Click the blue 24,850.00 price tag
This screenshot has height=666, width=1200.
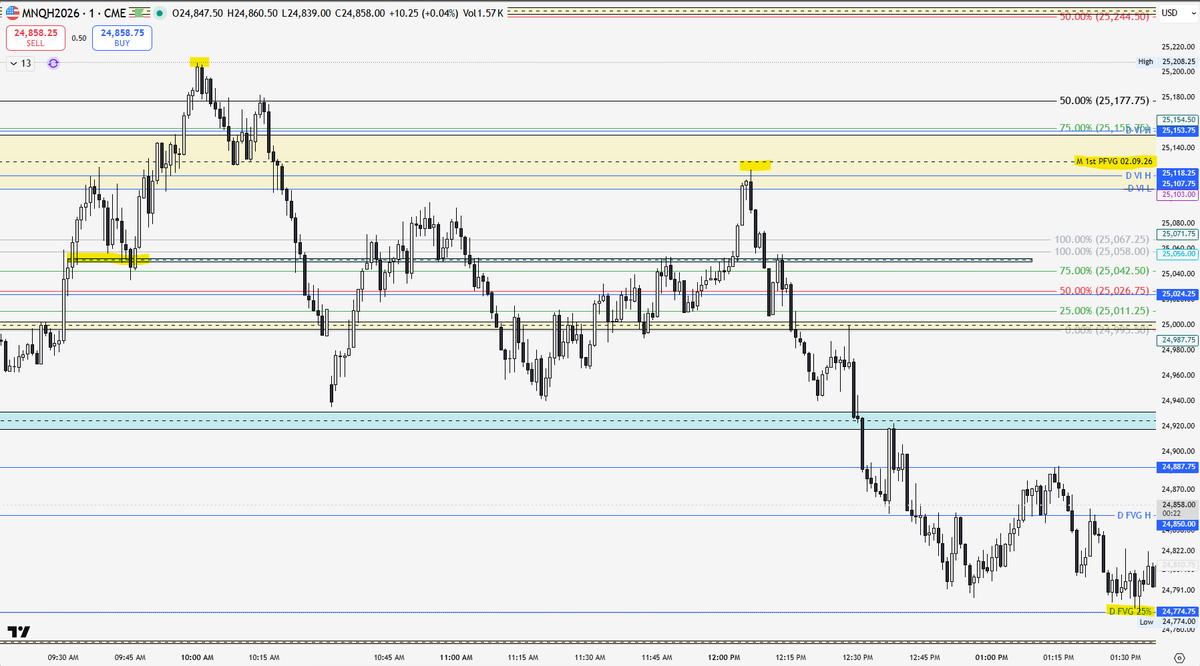[x=1177, y=524]
